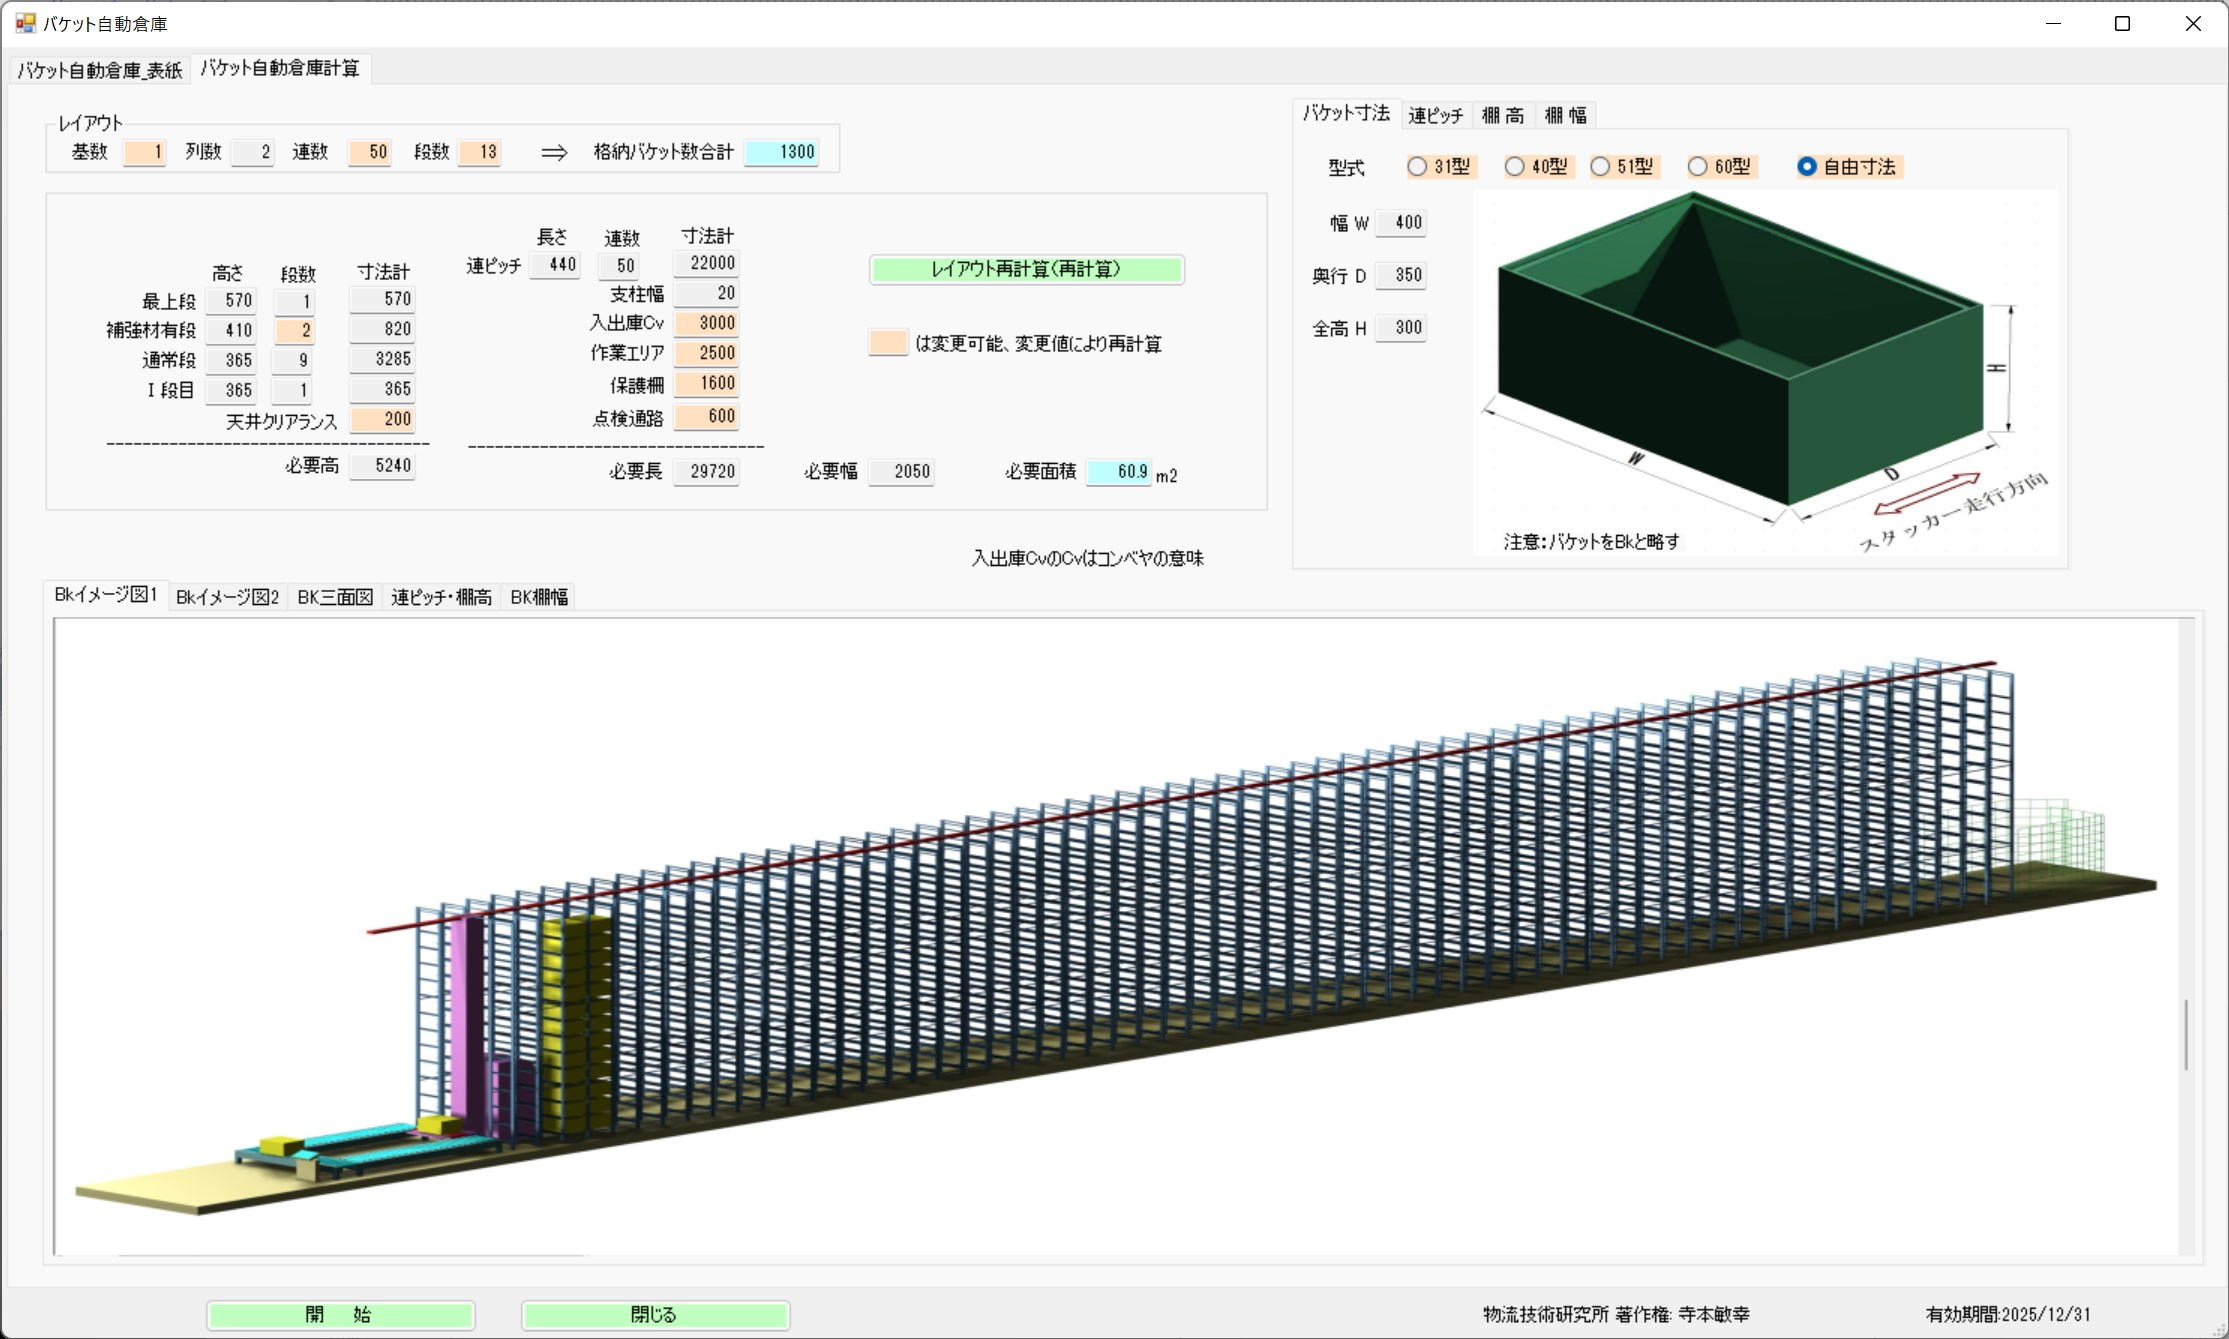Image resolution: width=2229 pixels, height=1339 pixels.
Task: Select 自由寸法 free dimension option
Action: click(1807, 167)
